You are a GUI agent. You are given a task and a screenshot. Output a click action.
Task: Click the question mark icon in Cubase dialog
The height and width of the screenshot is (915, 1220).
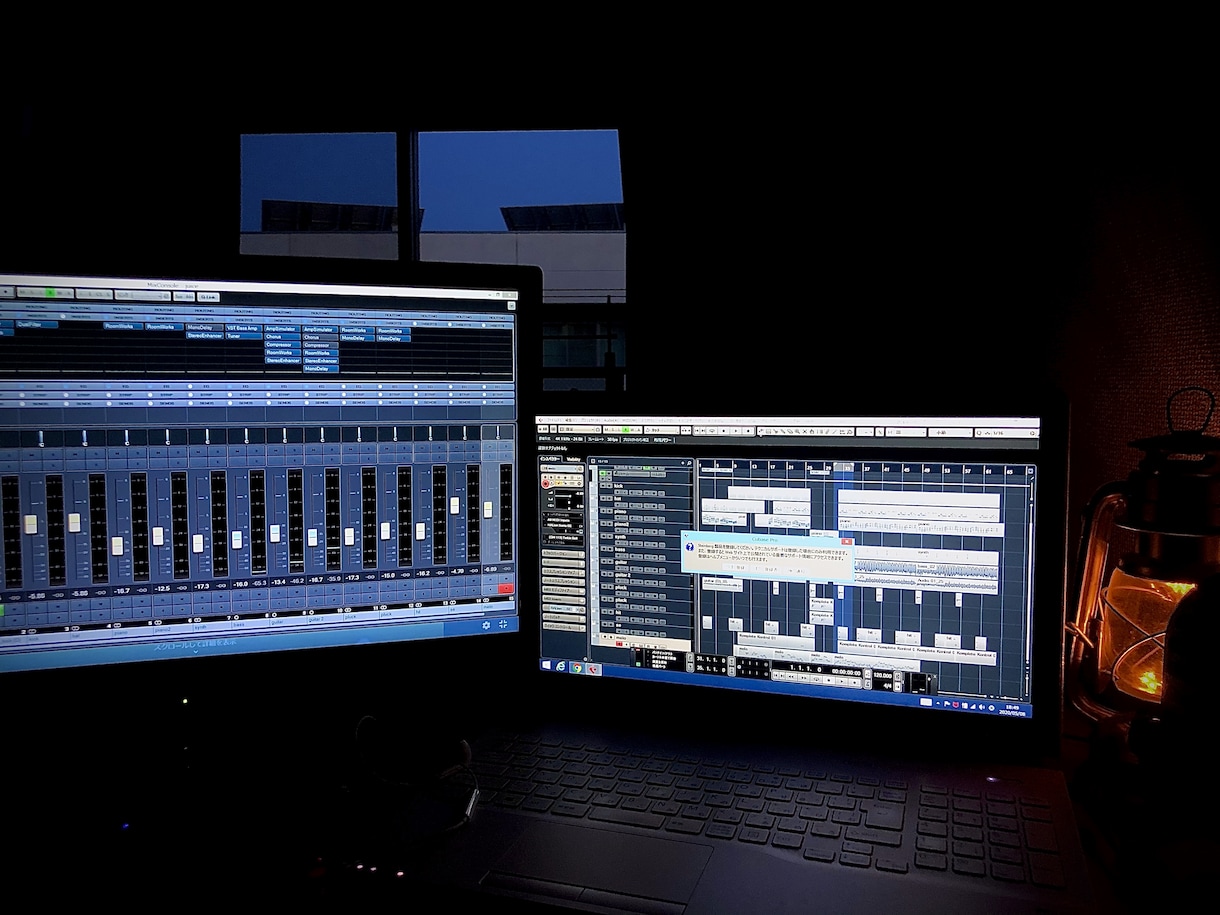coord(689,546)
